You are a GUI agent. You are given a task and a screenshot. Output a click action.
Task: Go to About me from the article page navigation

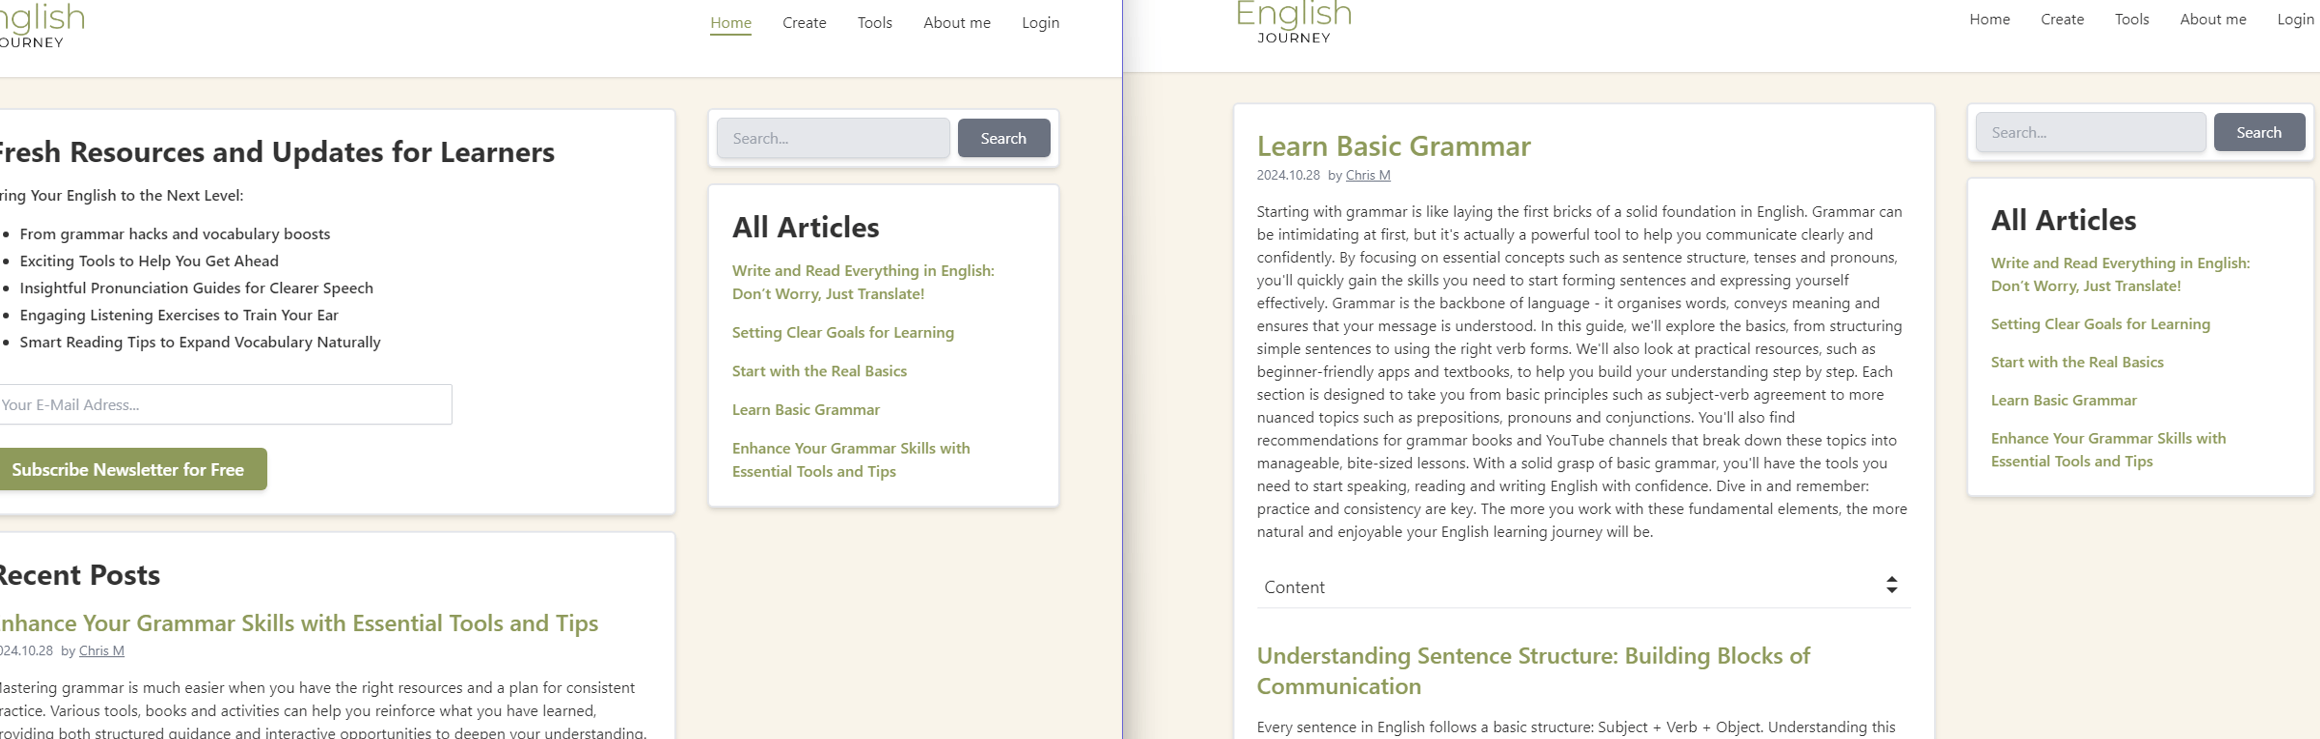pyautogui.click(x=2212, y=19)
